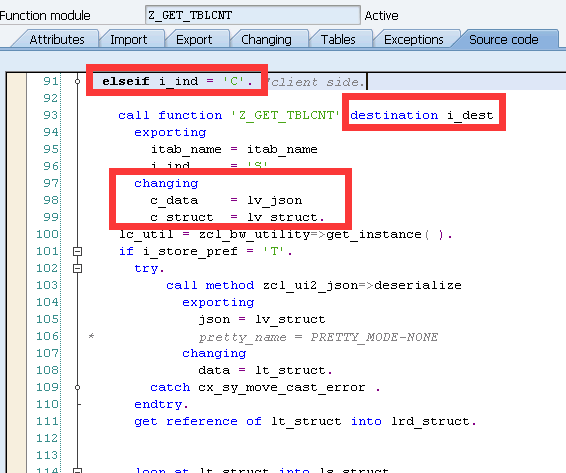566x473 pixels.
Task: Collapse the loop block at line 114
Action: point(77,470)
